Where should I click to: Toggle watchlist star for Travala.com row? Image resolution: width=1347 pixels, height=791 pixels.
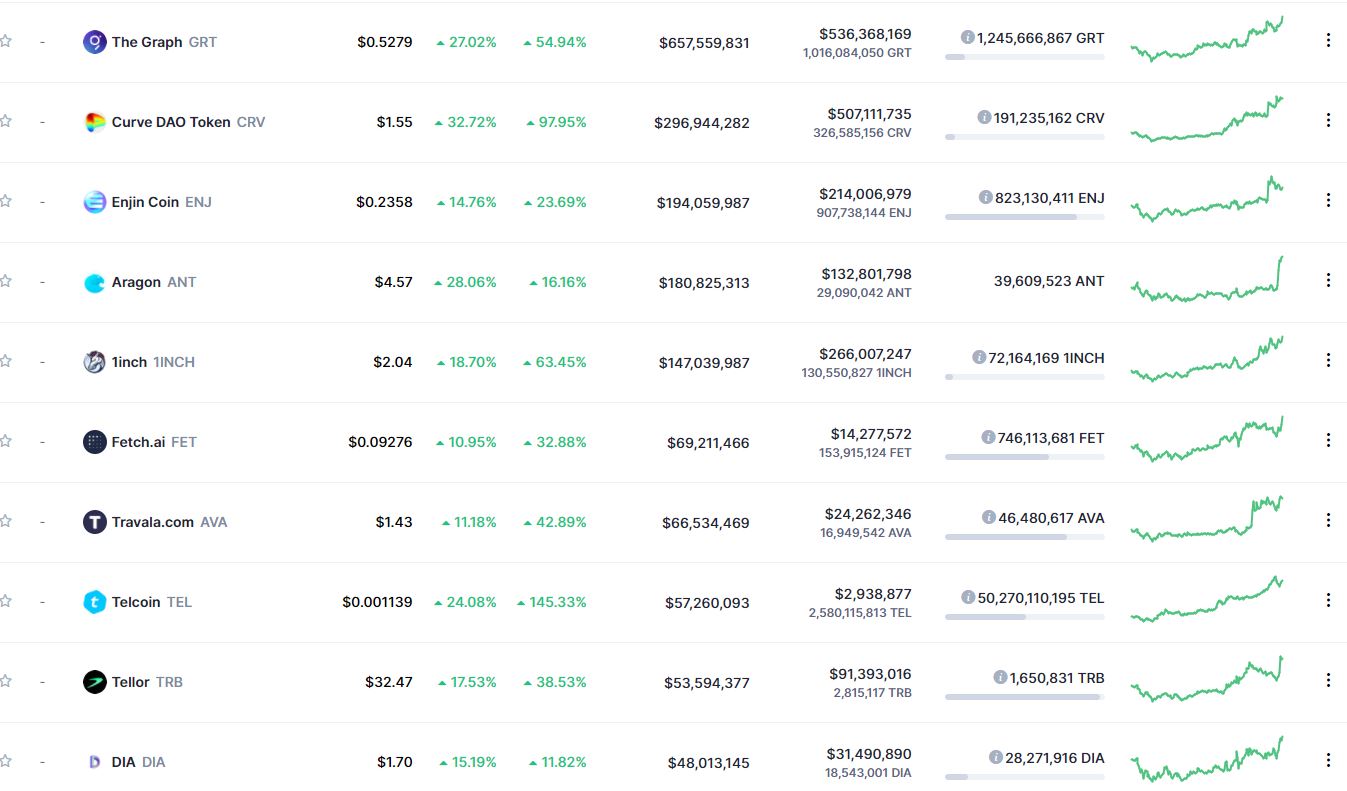point(5,521)
